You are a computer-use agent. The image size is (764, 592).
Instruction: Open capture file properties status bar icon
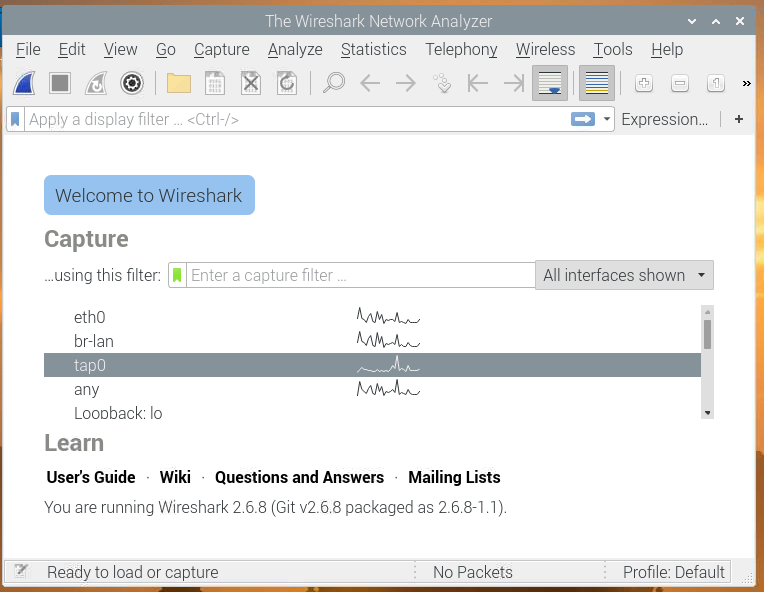click(21, 571)
